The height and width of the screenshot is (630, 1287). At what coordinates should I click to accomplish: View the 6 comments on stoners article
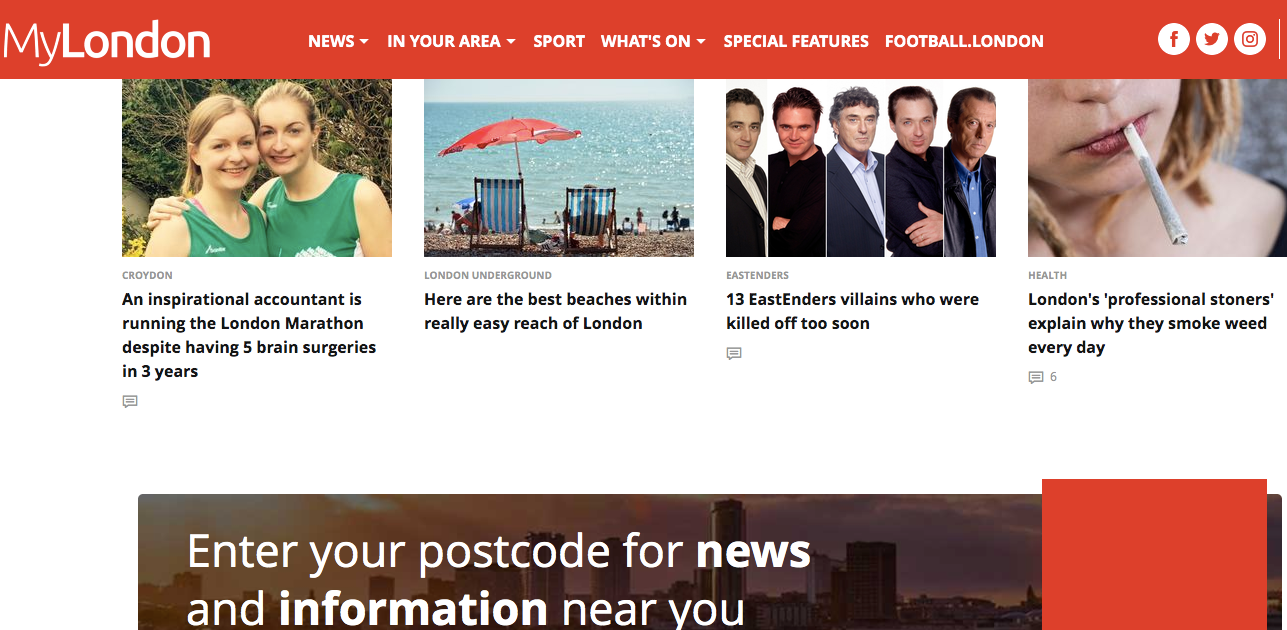(x=1043, y=377)
